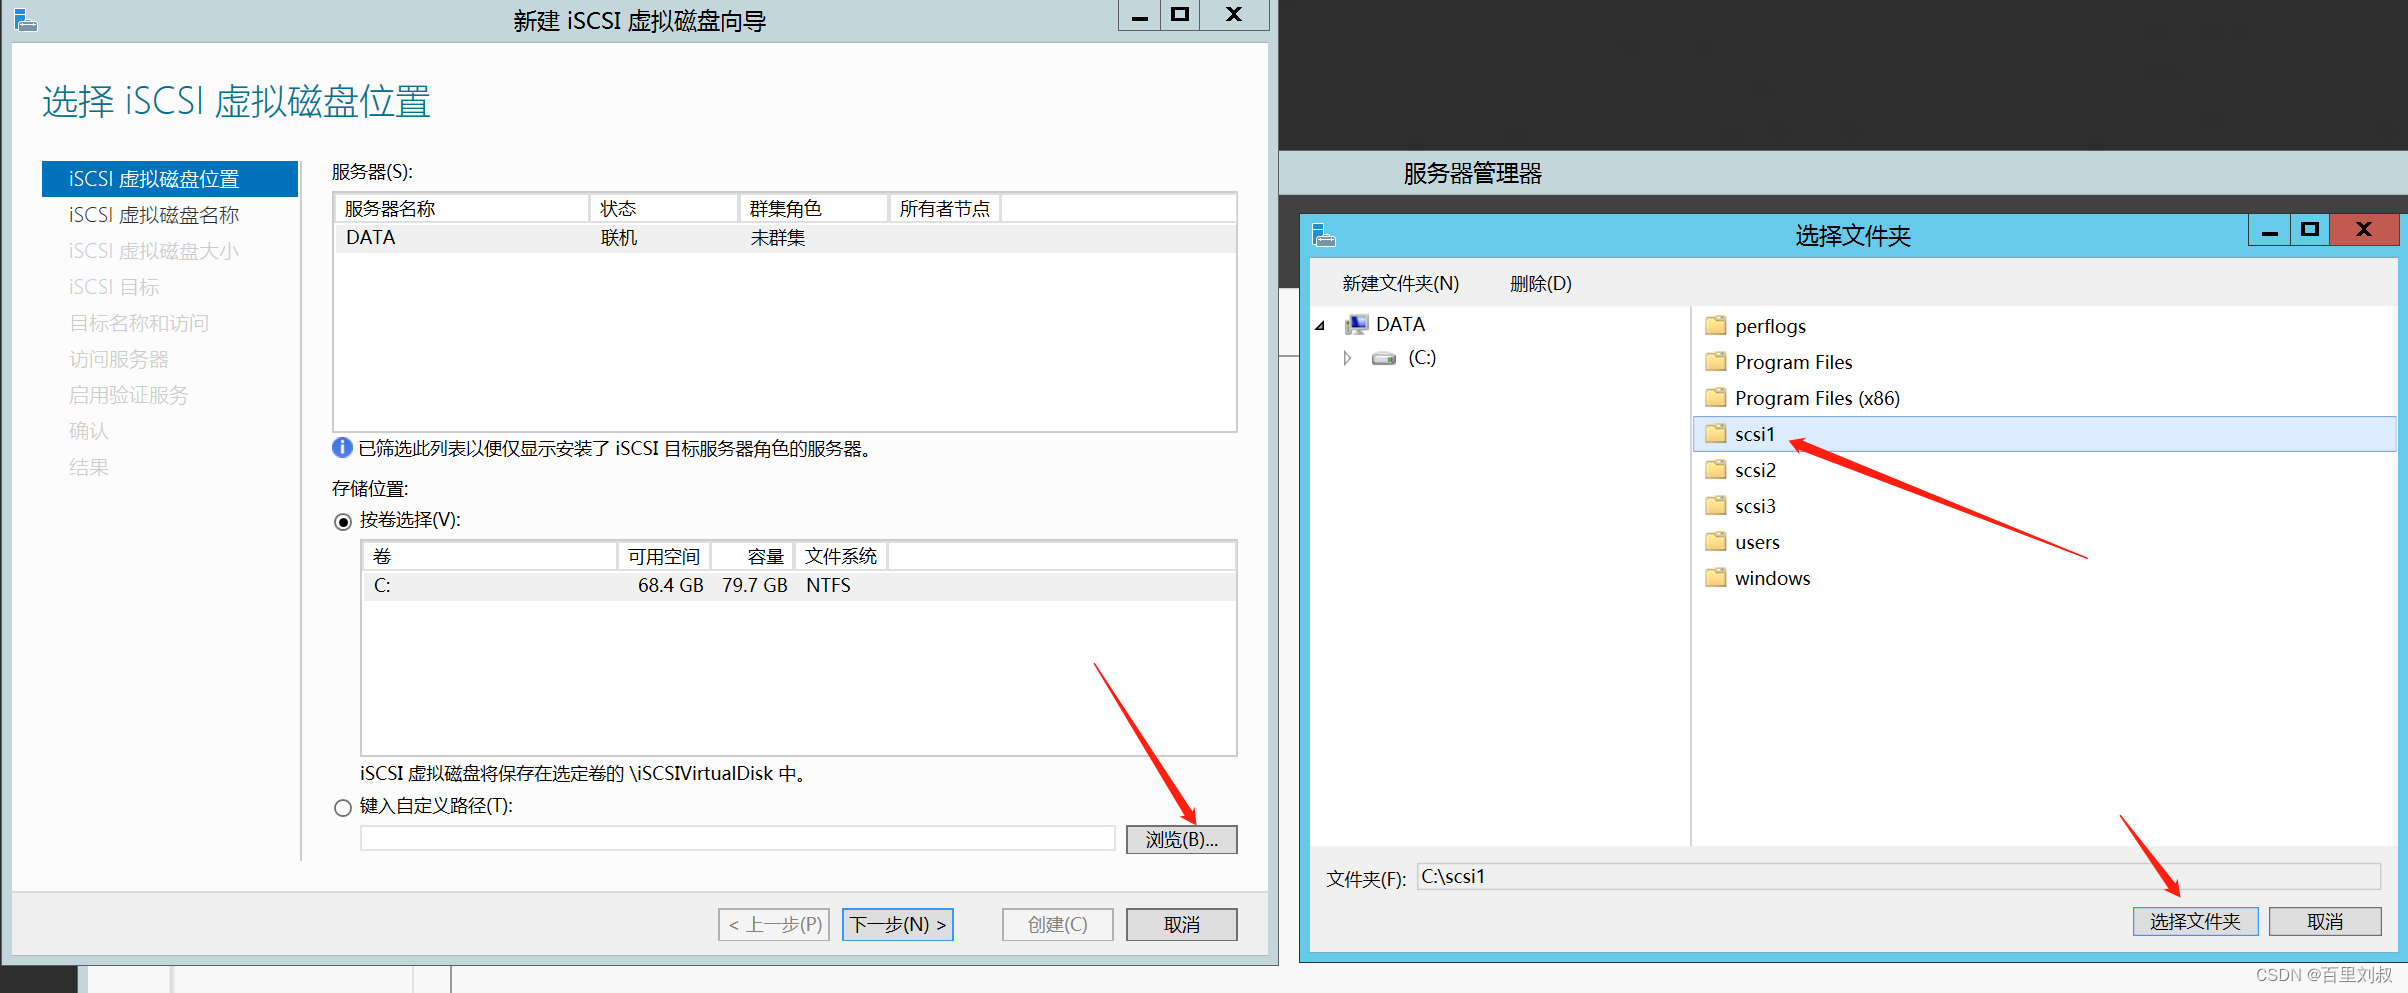Click the 未群集 cluster role cell
The image size is (2408, 993).
[778, 238]
